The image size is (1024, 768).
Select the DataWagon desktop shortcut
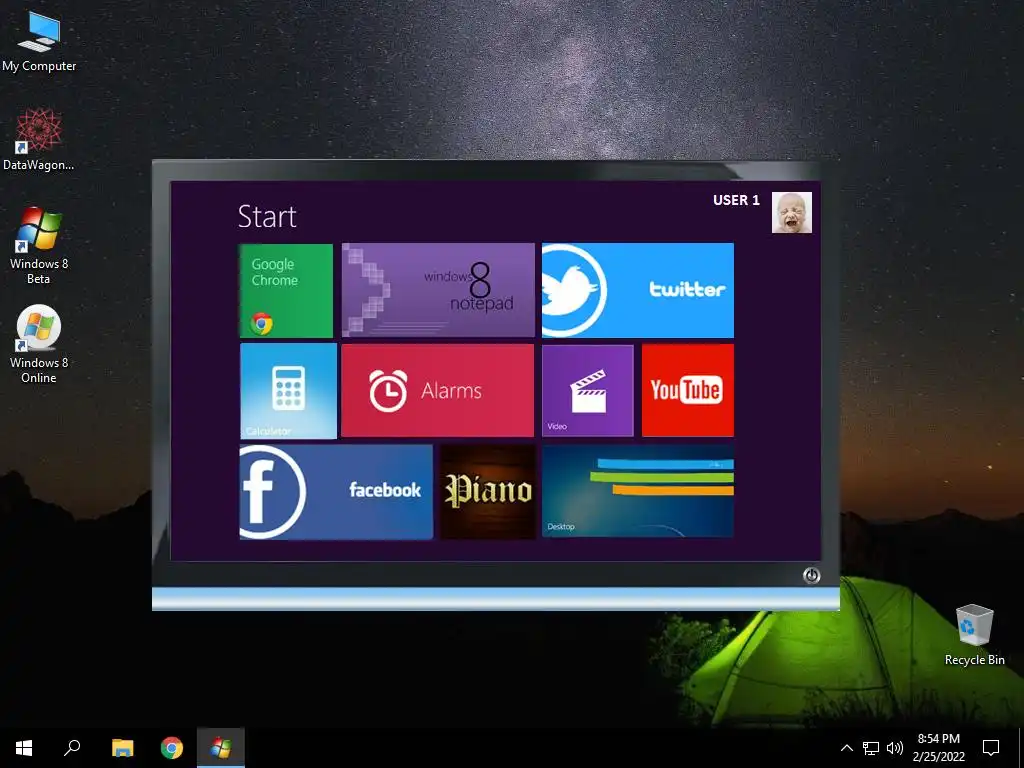pos(39,140)
